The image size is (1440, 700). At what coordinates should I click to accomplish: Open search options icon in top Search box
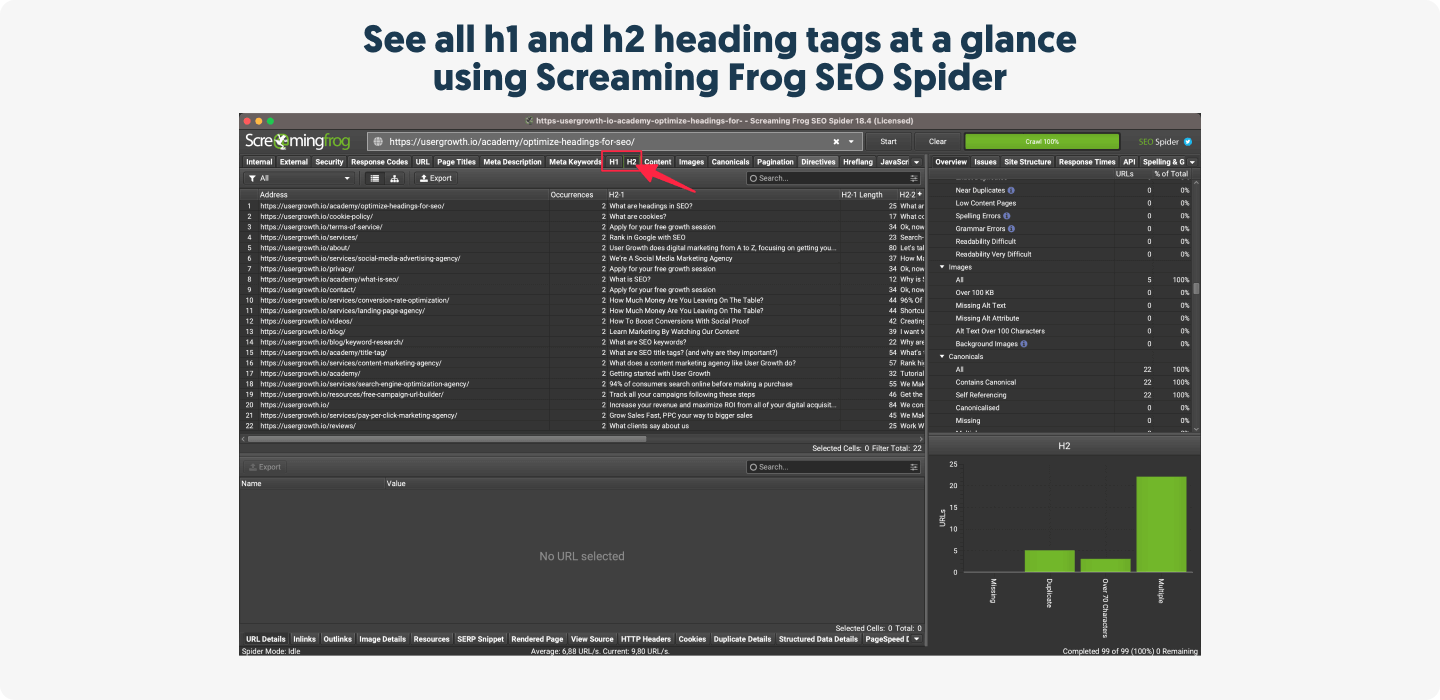point(914,178)
